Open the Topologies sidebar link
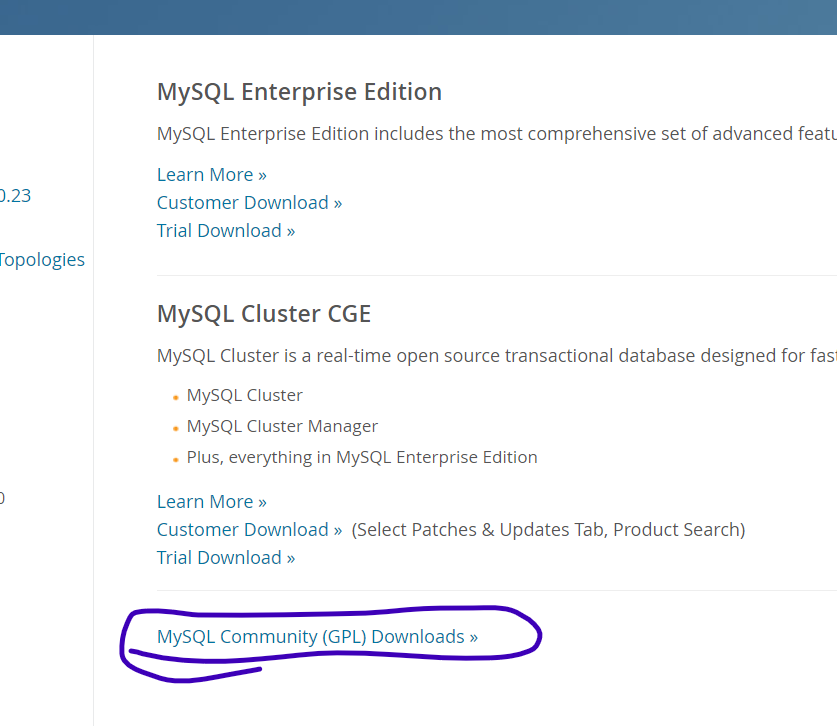Screen dimensions: 837x726 pyautogui.click(x=42, y=259)
